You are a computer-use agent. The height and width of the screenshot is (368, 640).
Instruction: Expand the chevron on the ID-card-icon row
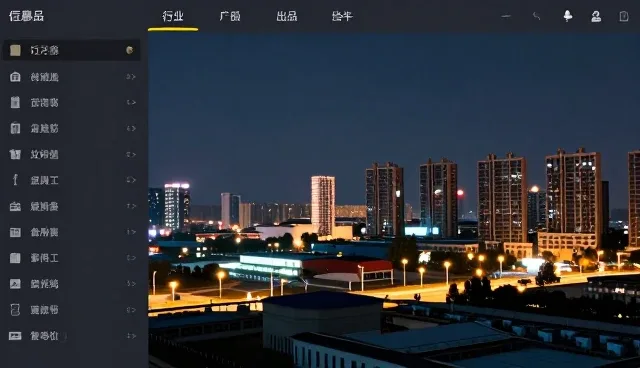[131, 336]
